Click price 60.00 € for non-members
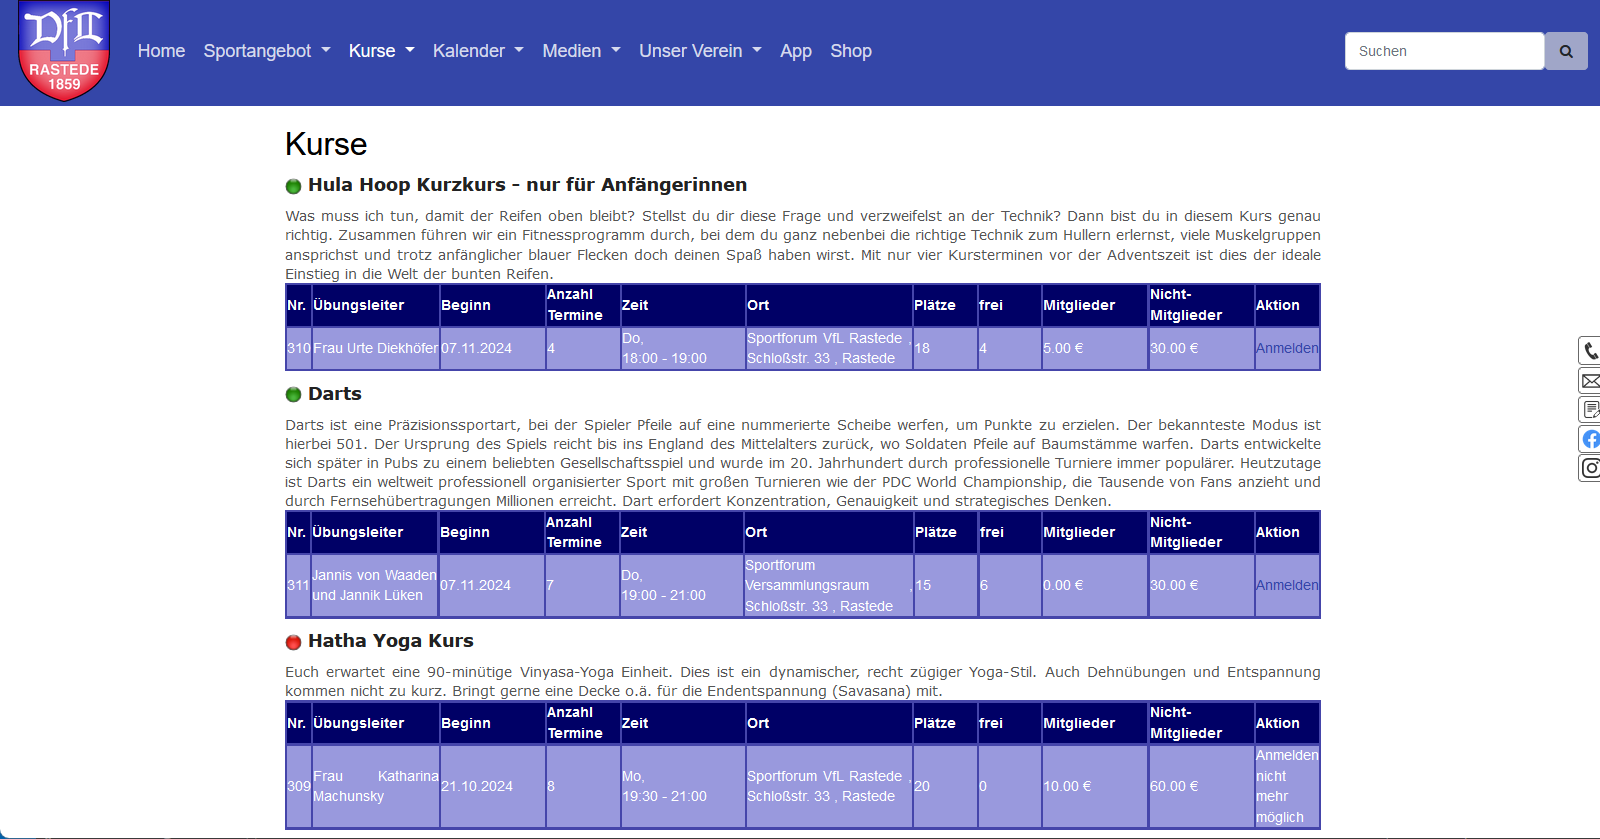 (x=1175, y=786)
